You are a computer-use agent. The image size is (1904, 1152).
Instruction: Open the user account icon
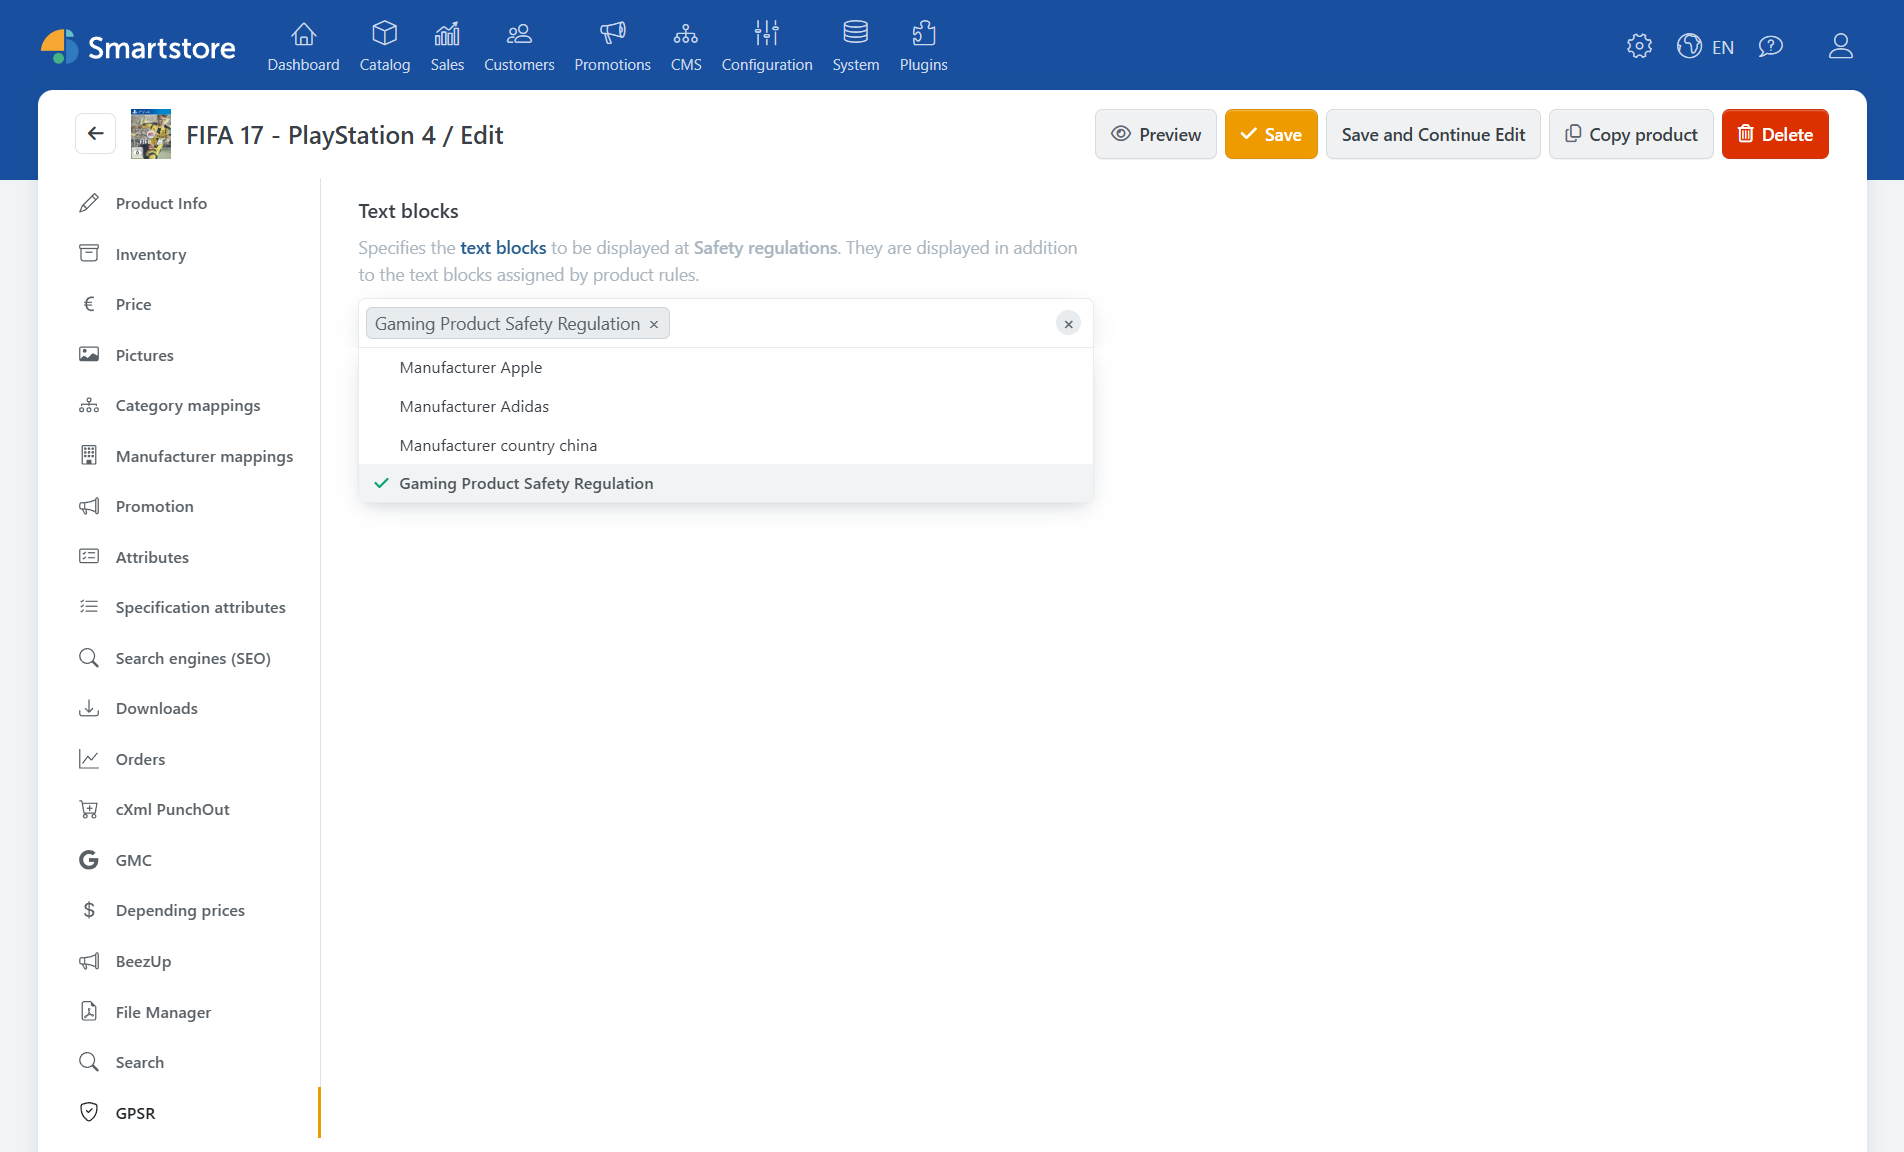[1841, 46]
